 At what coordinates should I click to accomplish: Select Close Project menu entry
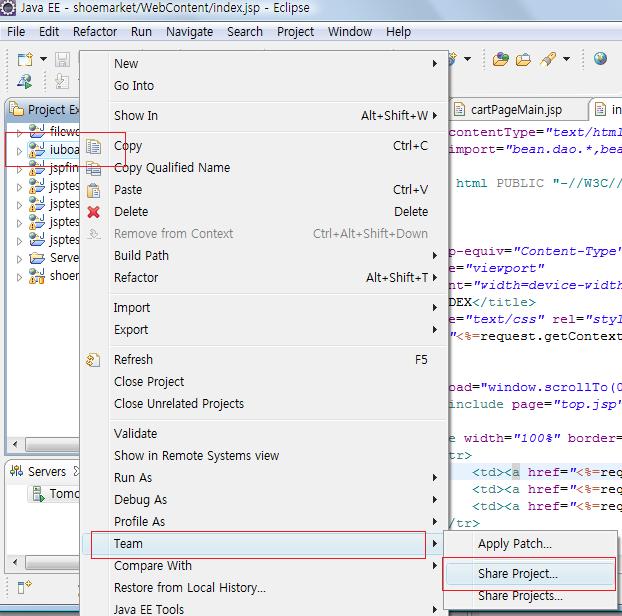point(264,382)
